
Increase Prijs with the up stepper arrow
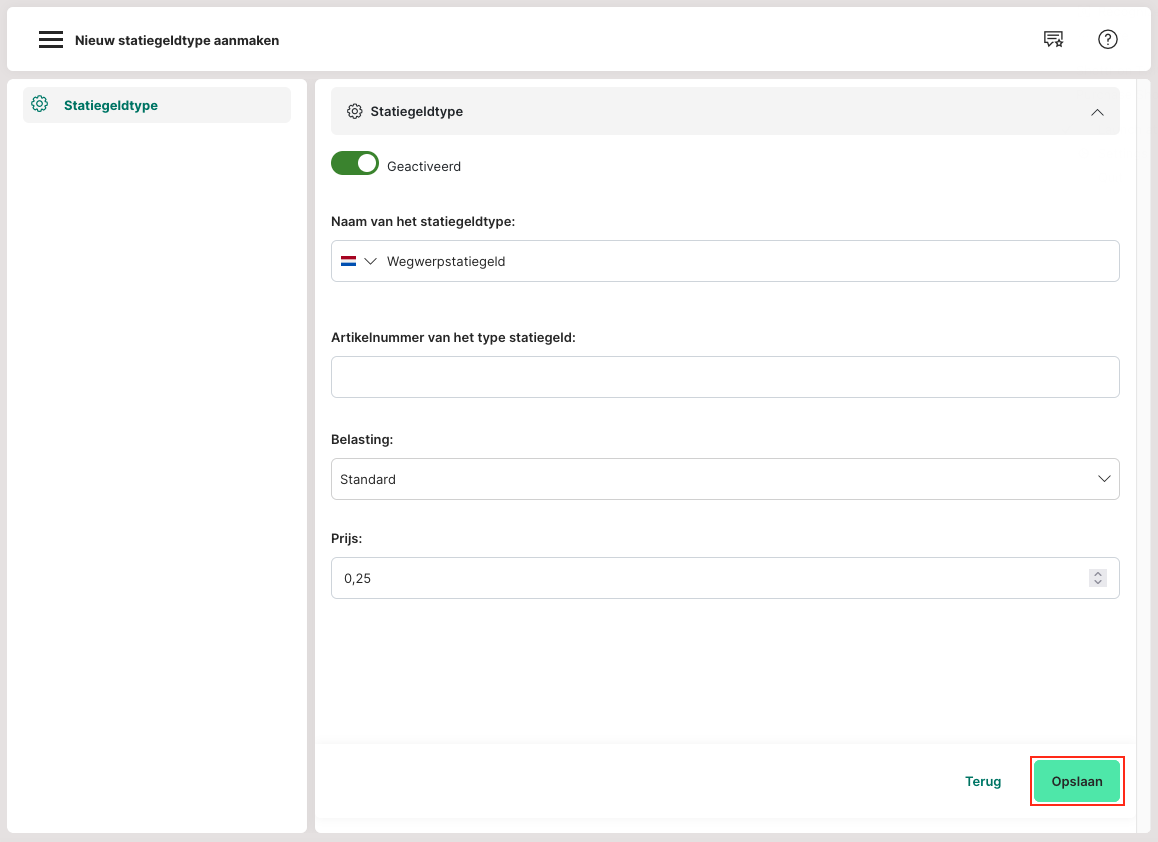(x=1098, y=573)
